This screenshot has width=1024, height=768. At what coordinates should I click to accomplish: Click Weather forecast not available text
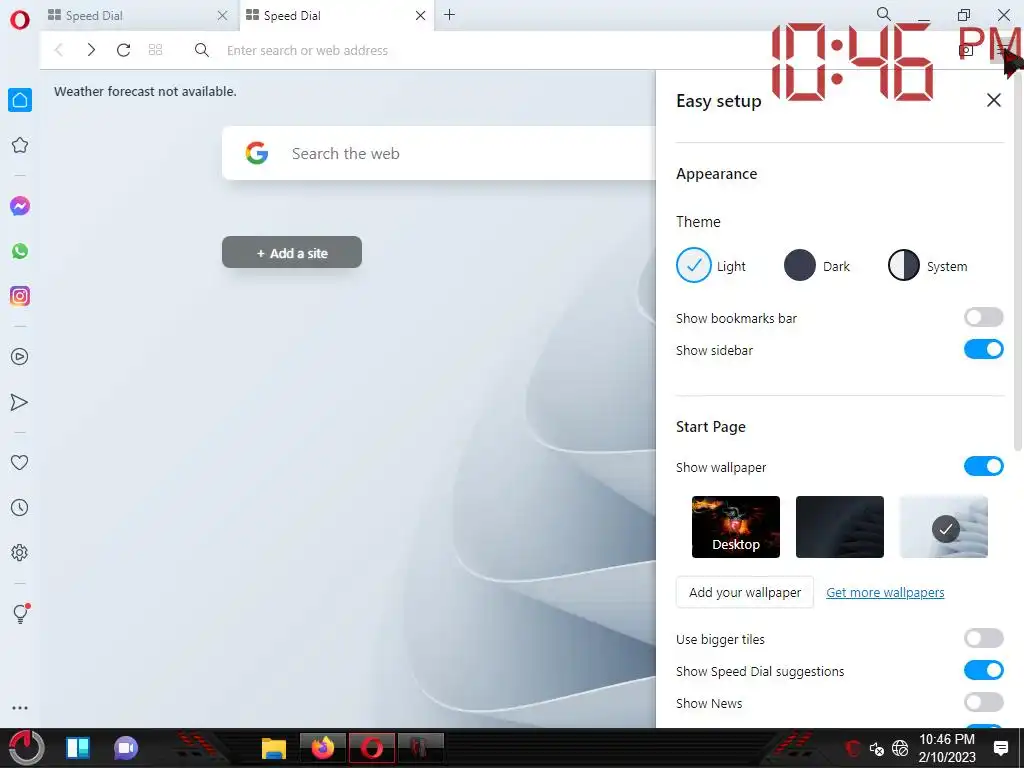click(145, 91)
